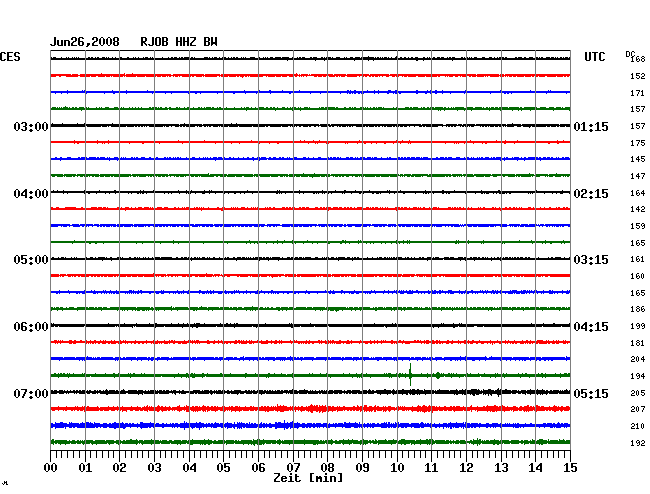
Task: Click the x-axis tick label 11
Action: tap(431, 468)
